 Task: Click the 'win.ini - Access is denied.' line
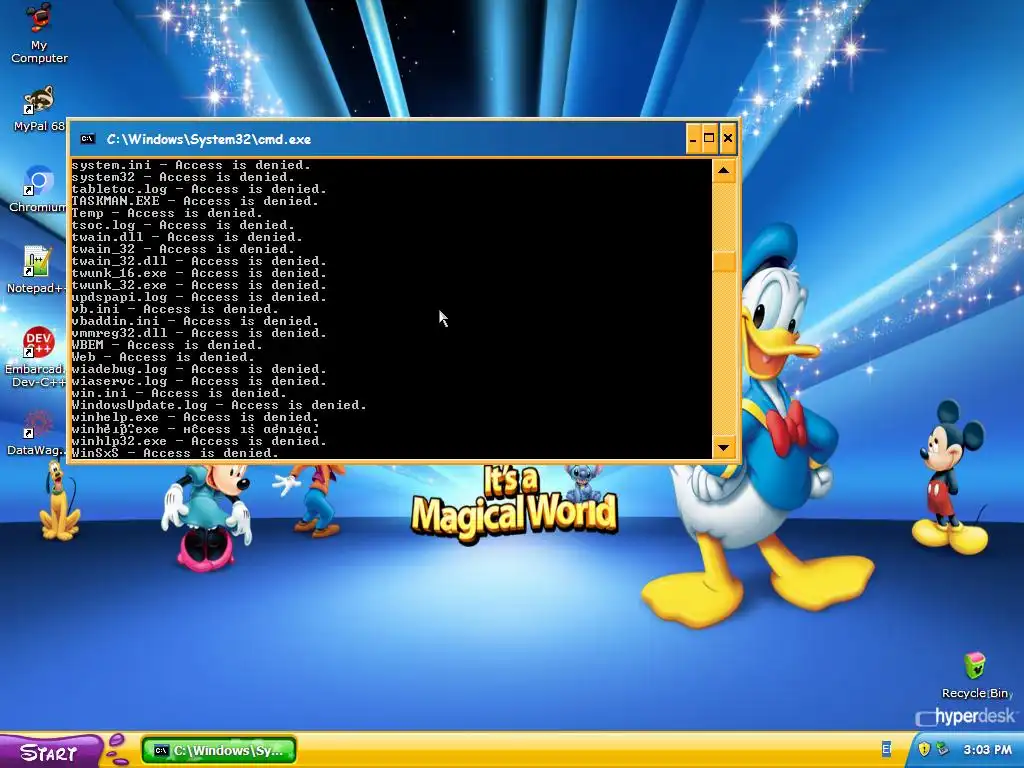[180, 393]
